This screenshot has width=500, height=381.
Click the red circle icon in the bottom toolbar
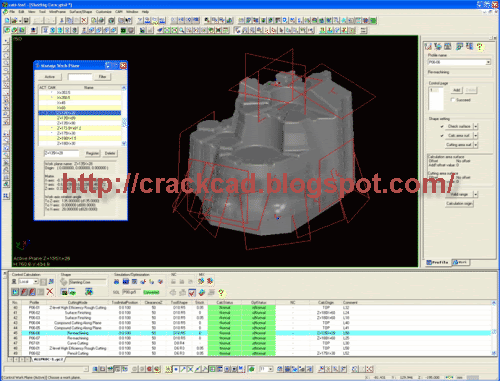149,369
